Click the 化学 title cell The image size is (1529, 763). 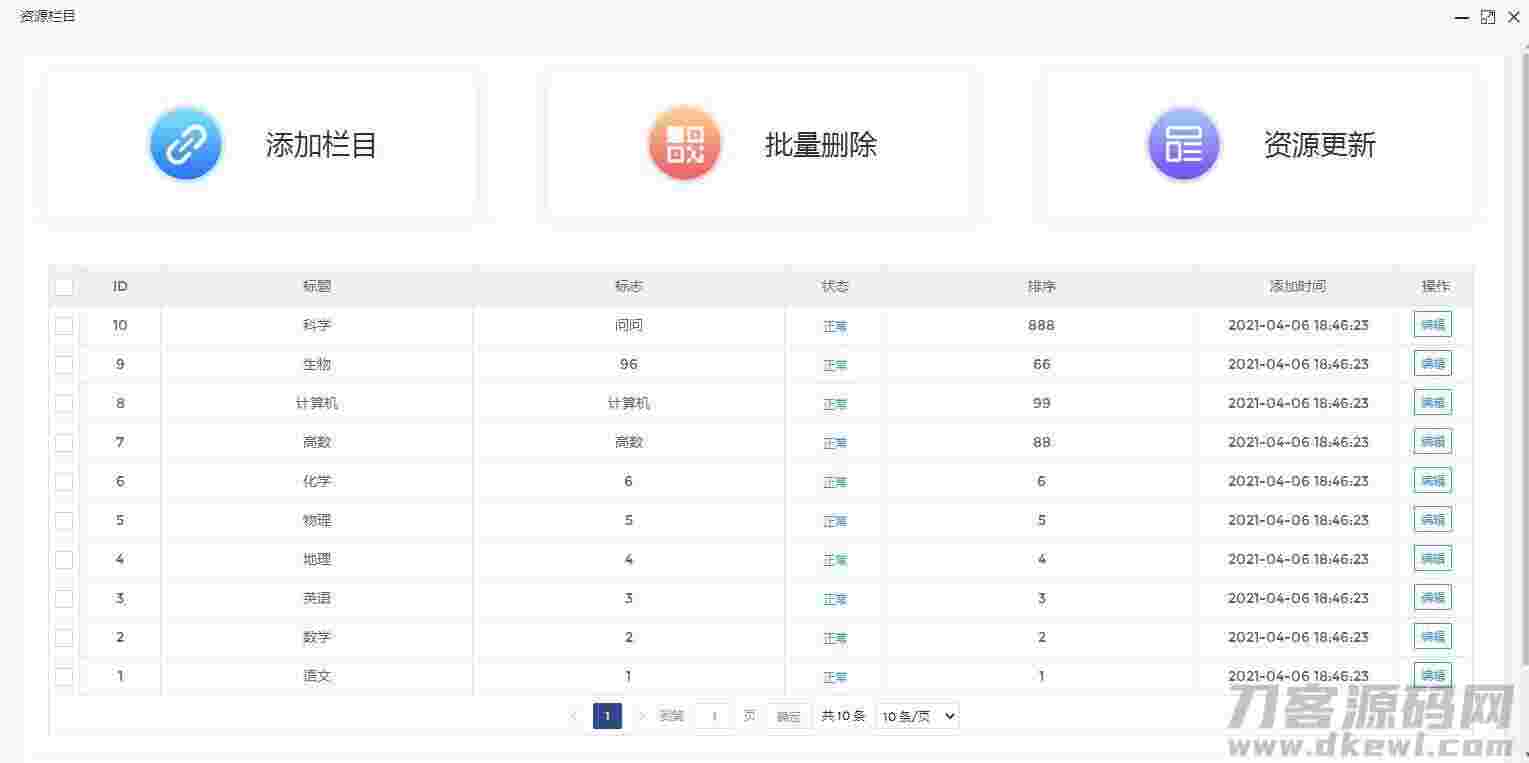click(317, 481)
